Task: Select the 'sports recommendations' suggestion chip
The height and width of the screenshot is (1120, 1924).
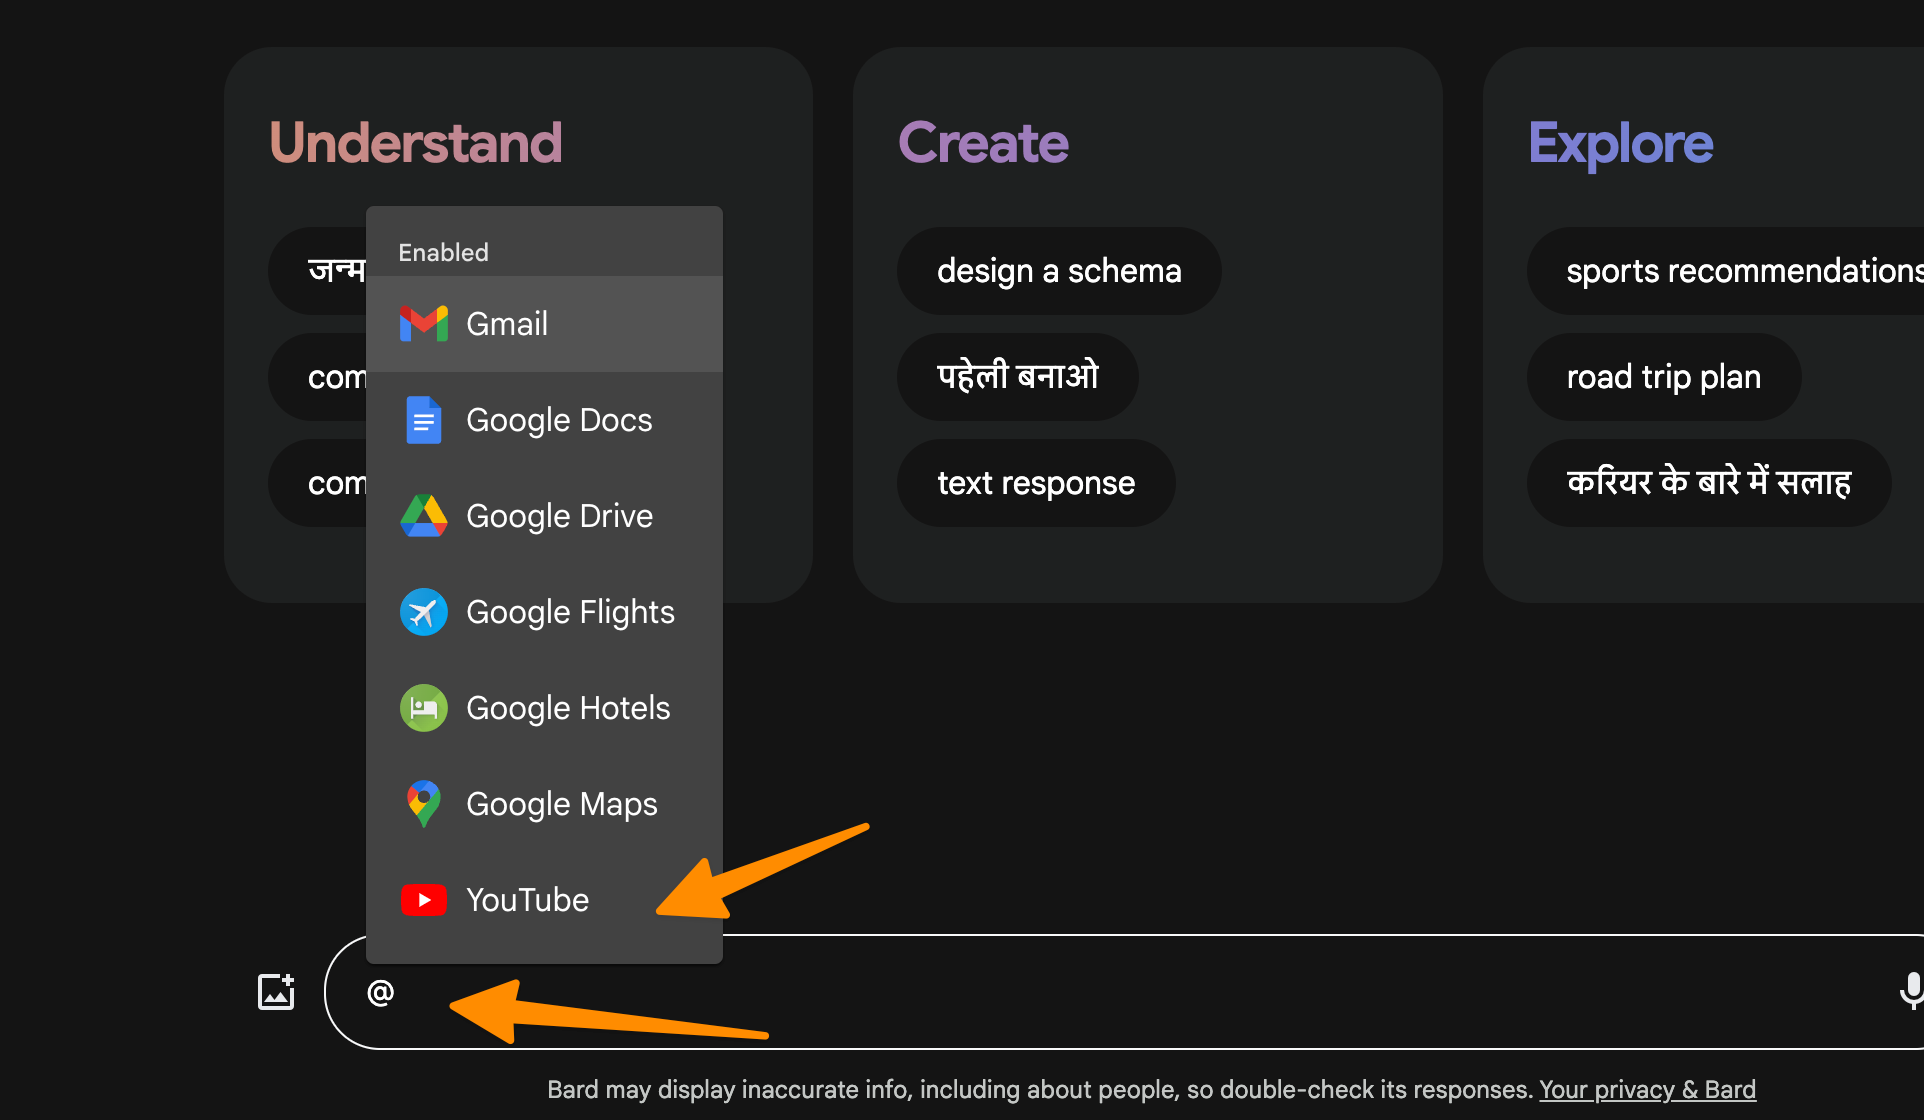Action: click(x=1740, y=271)
